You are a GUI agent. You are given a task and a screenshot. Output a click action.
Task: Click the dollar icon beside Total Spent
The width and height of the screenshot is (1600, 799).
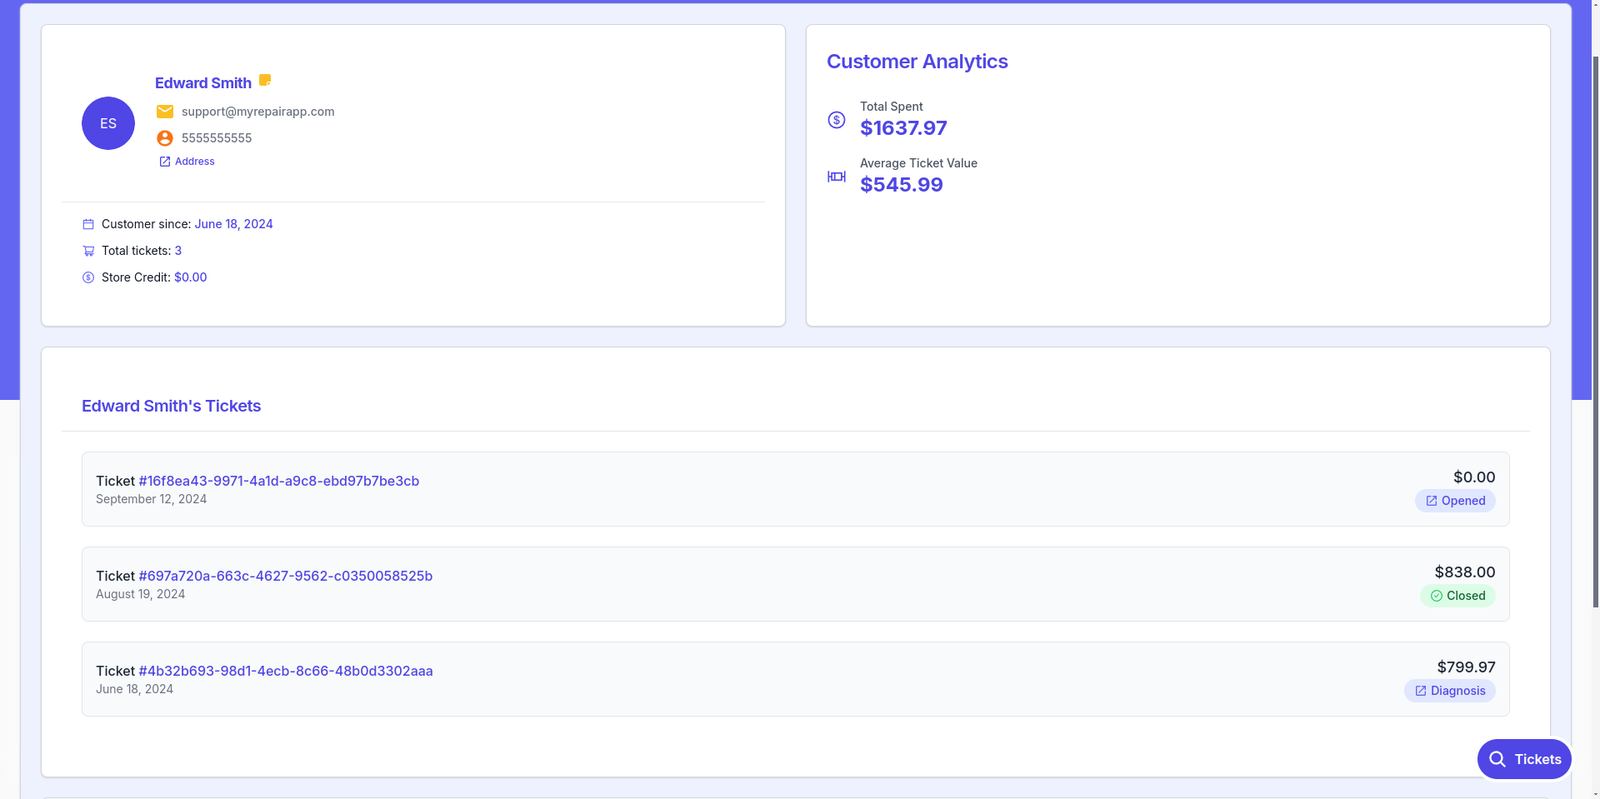coord(837,120)
